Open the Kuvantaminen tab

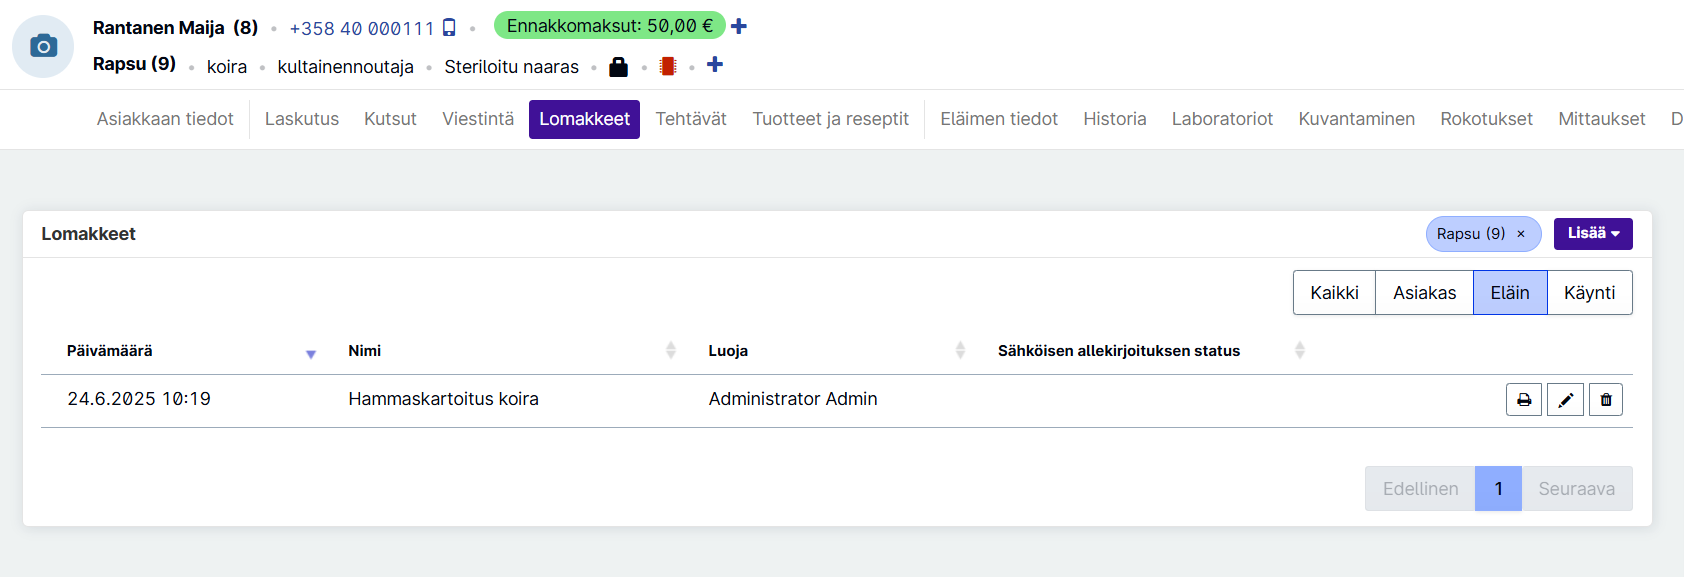(x=1357, y=119)
